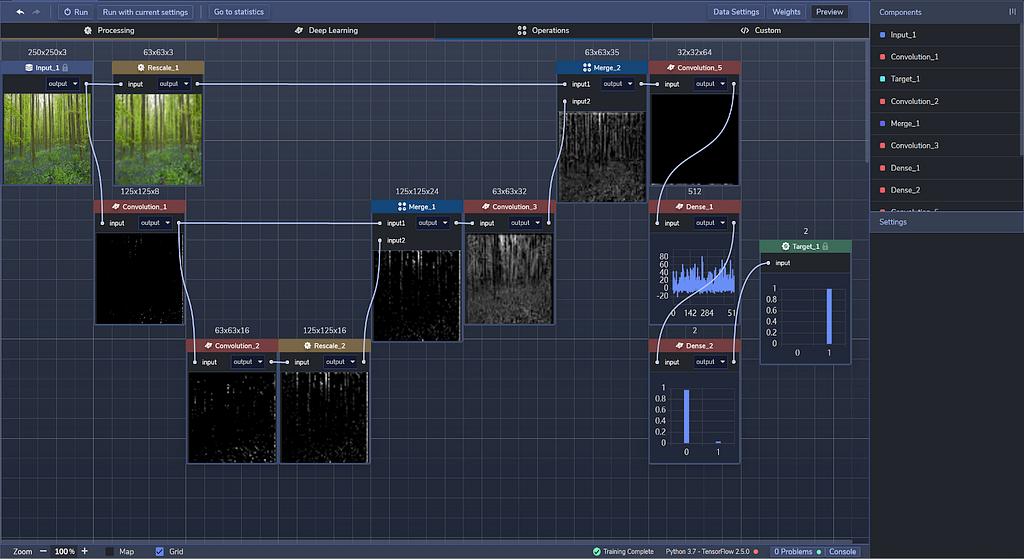The width and height of the screenshot is (1024, 559).
Task: Click the Convolution_2 node icon
Action: [x=208, y=345]
